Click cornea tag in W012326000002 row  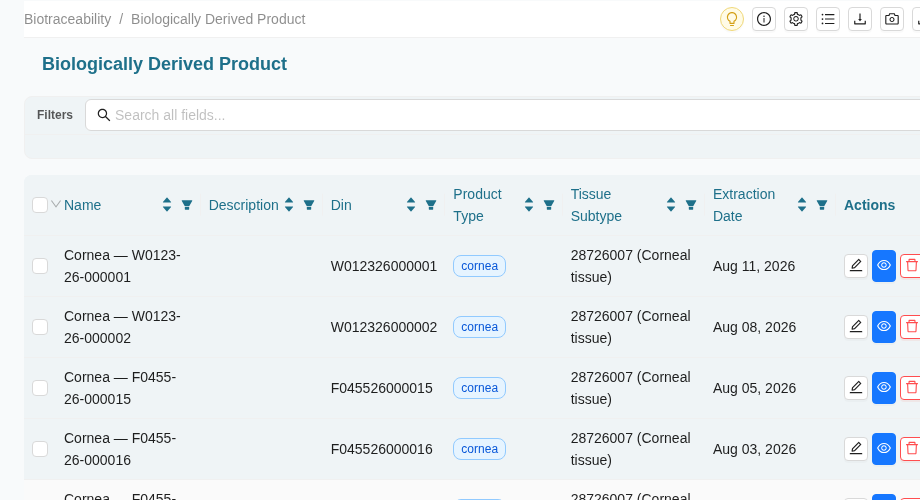click(479, 327)
